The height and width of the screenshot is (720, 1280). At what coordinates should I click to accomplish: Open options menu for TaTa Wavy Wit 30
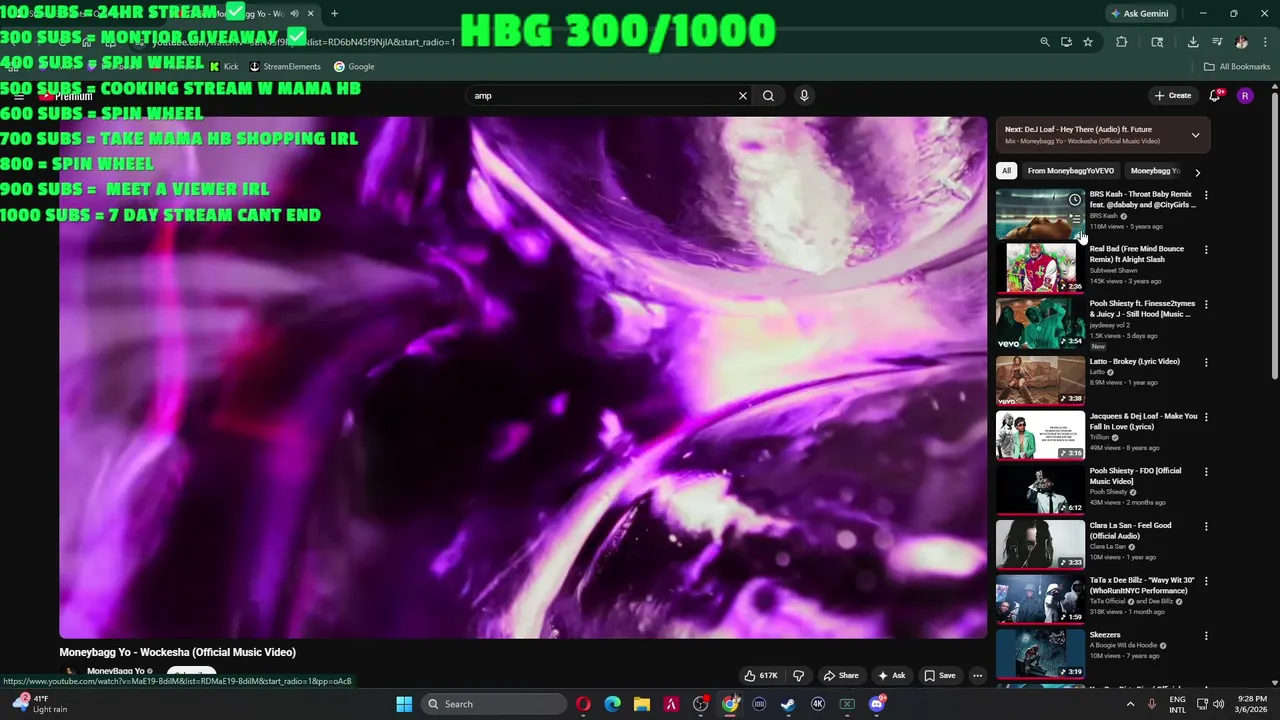[x=1206, y=581]
